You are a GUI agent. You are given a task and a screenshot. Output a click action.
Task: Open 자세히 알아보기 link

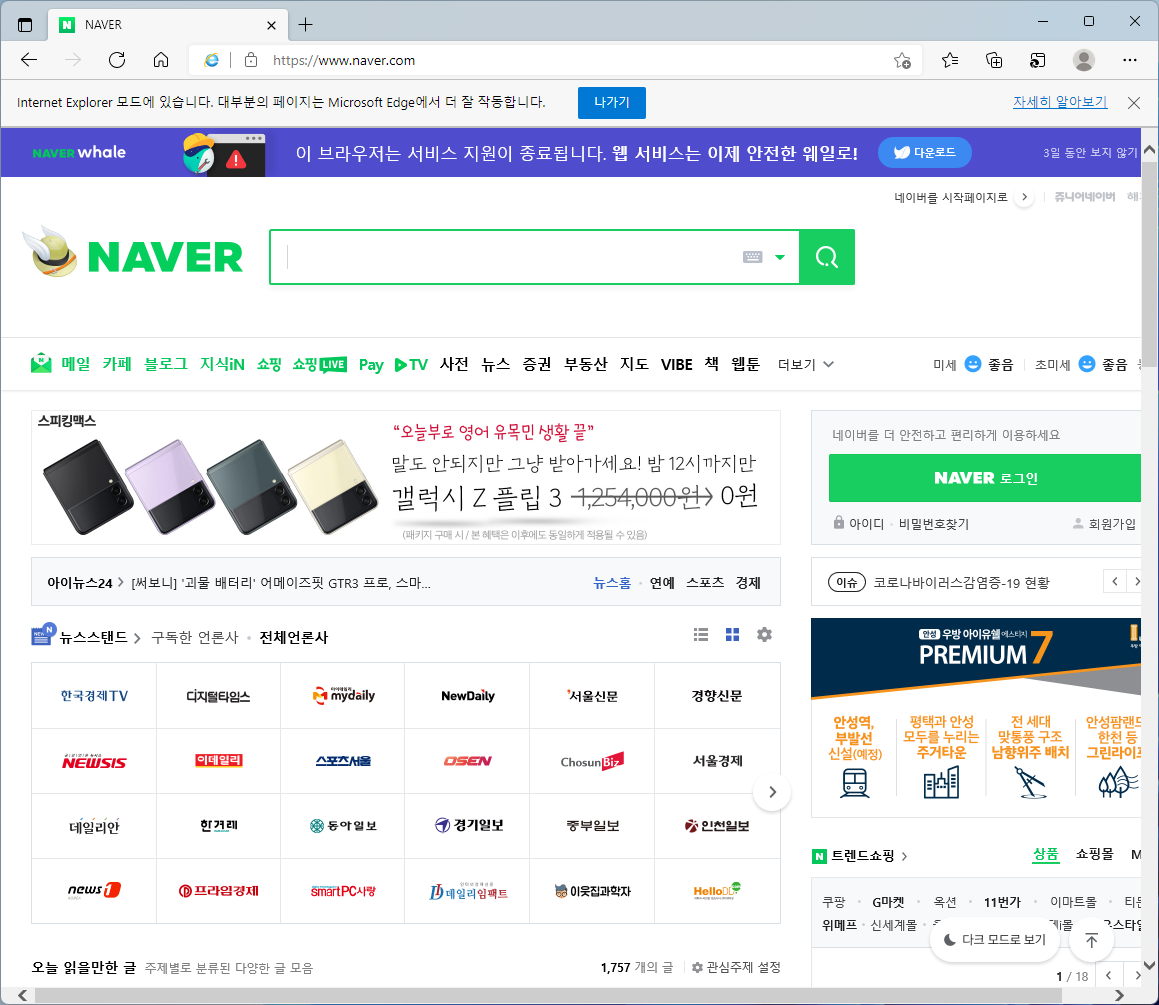tap(1060, 102)
